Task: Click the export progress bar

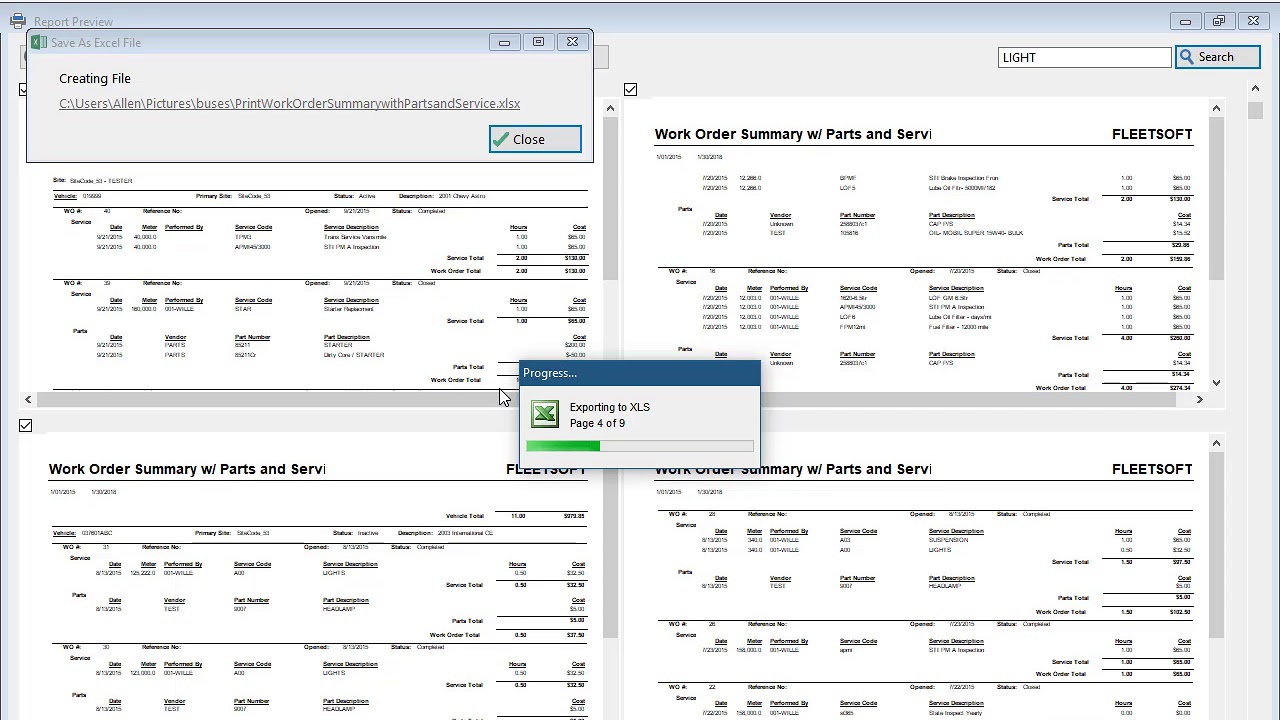Action: [x=640, y=446]
